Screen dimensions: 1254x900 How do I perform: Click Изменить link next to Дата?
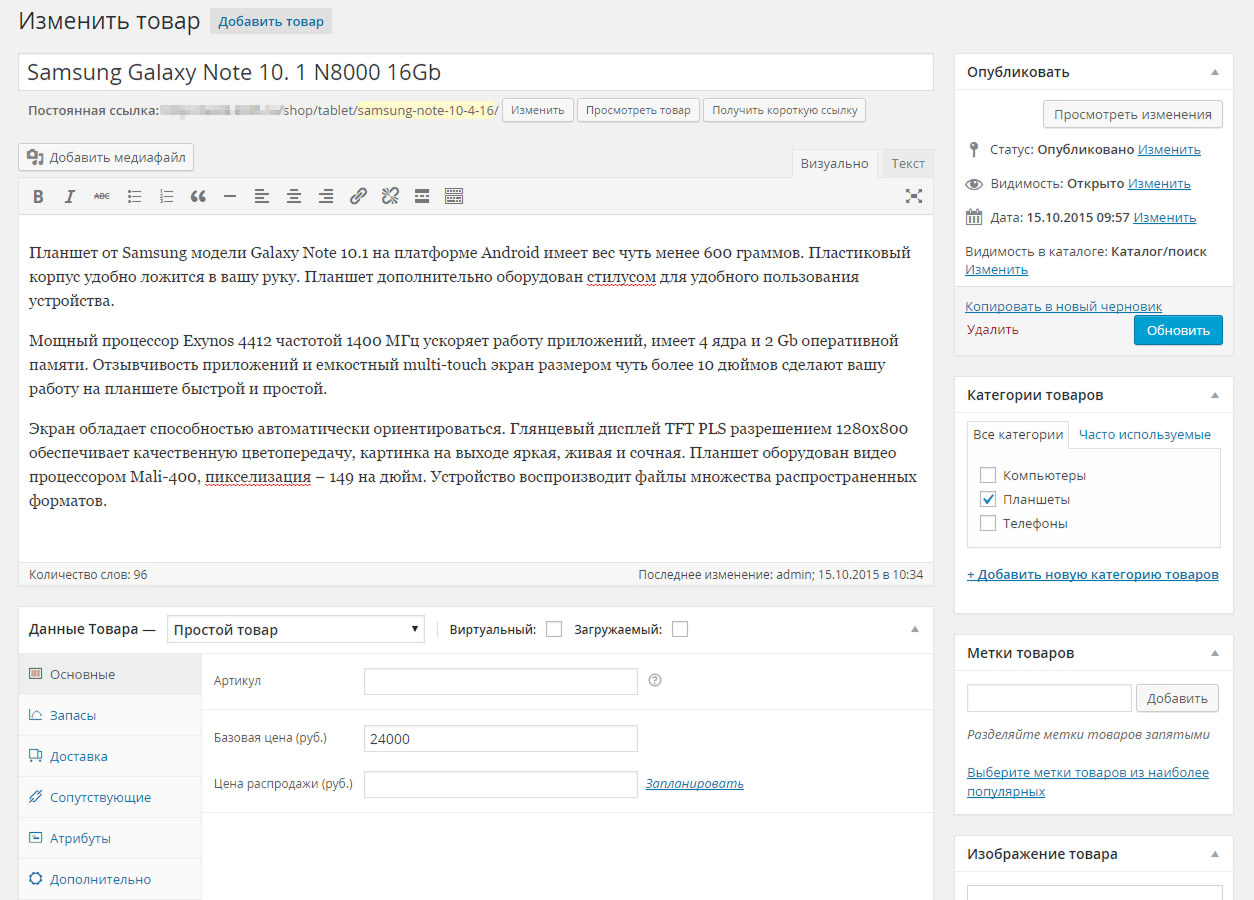1164,217
